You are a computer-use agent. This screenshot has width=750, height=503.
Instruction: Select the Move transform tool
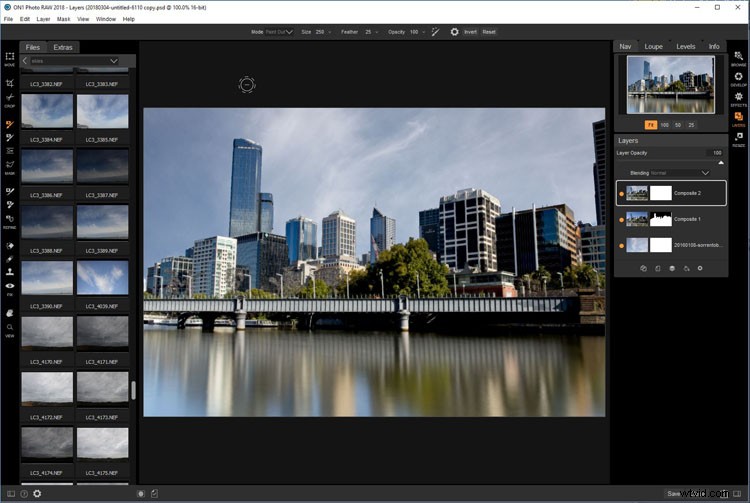coord(10,56)
